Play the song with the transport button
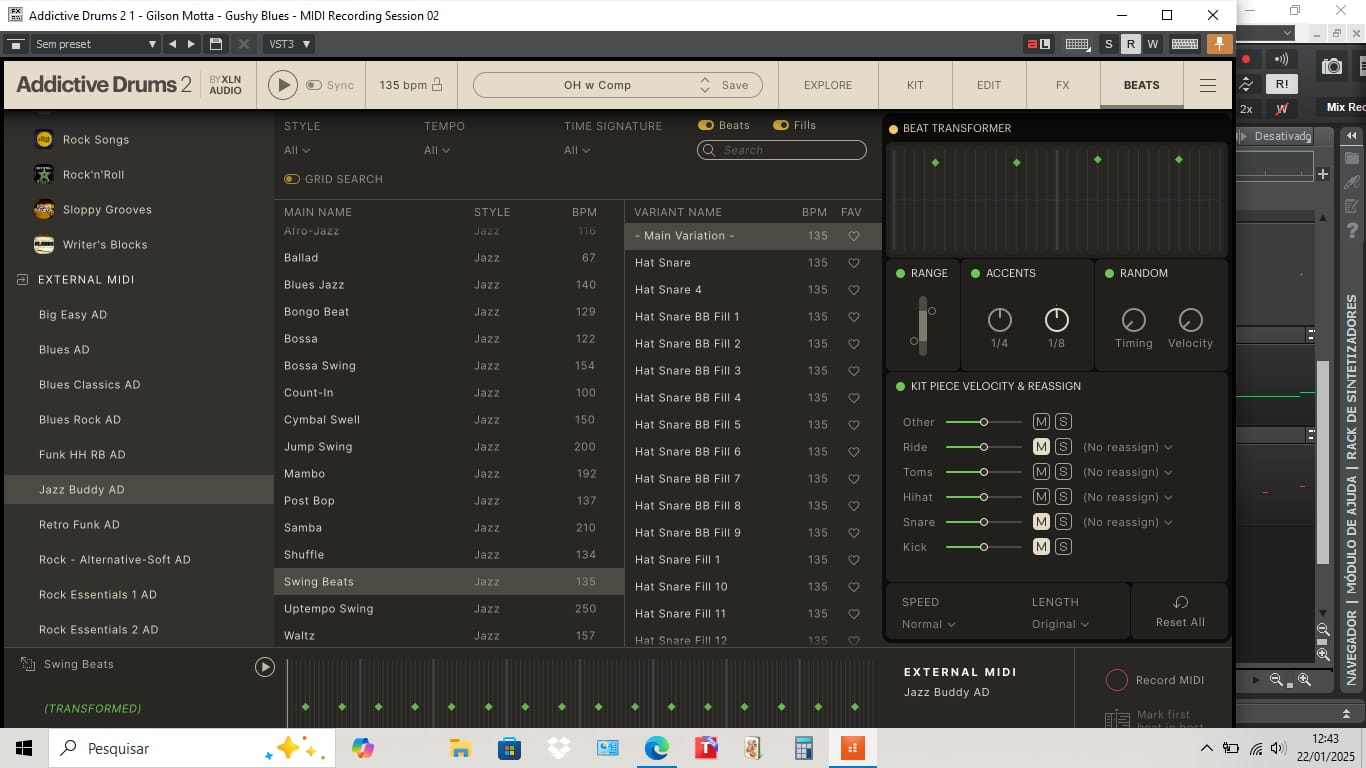The height and width of the screenshot is (768, 1366). (x=283, y=85)
